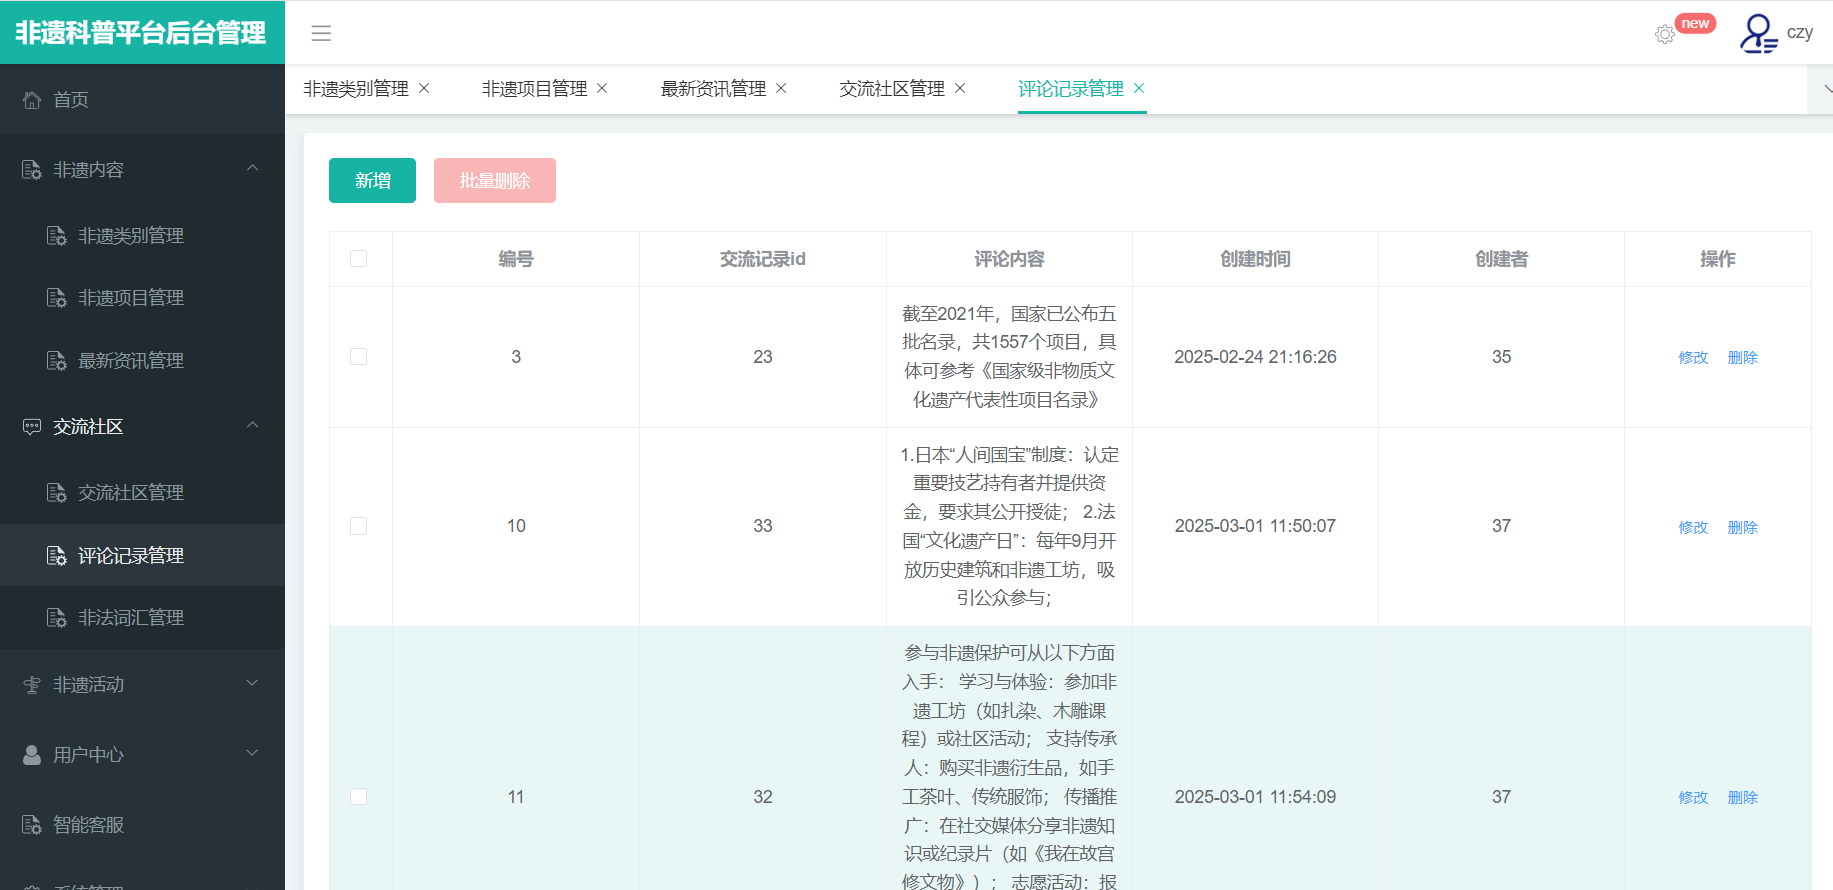Open 非法词汇管理 in the sidebar
The image size is (1833, 890).
[x=131, y=618]
